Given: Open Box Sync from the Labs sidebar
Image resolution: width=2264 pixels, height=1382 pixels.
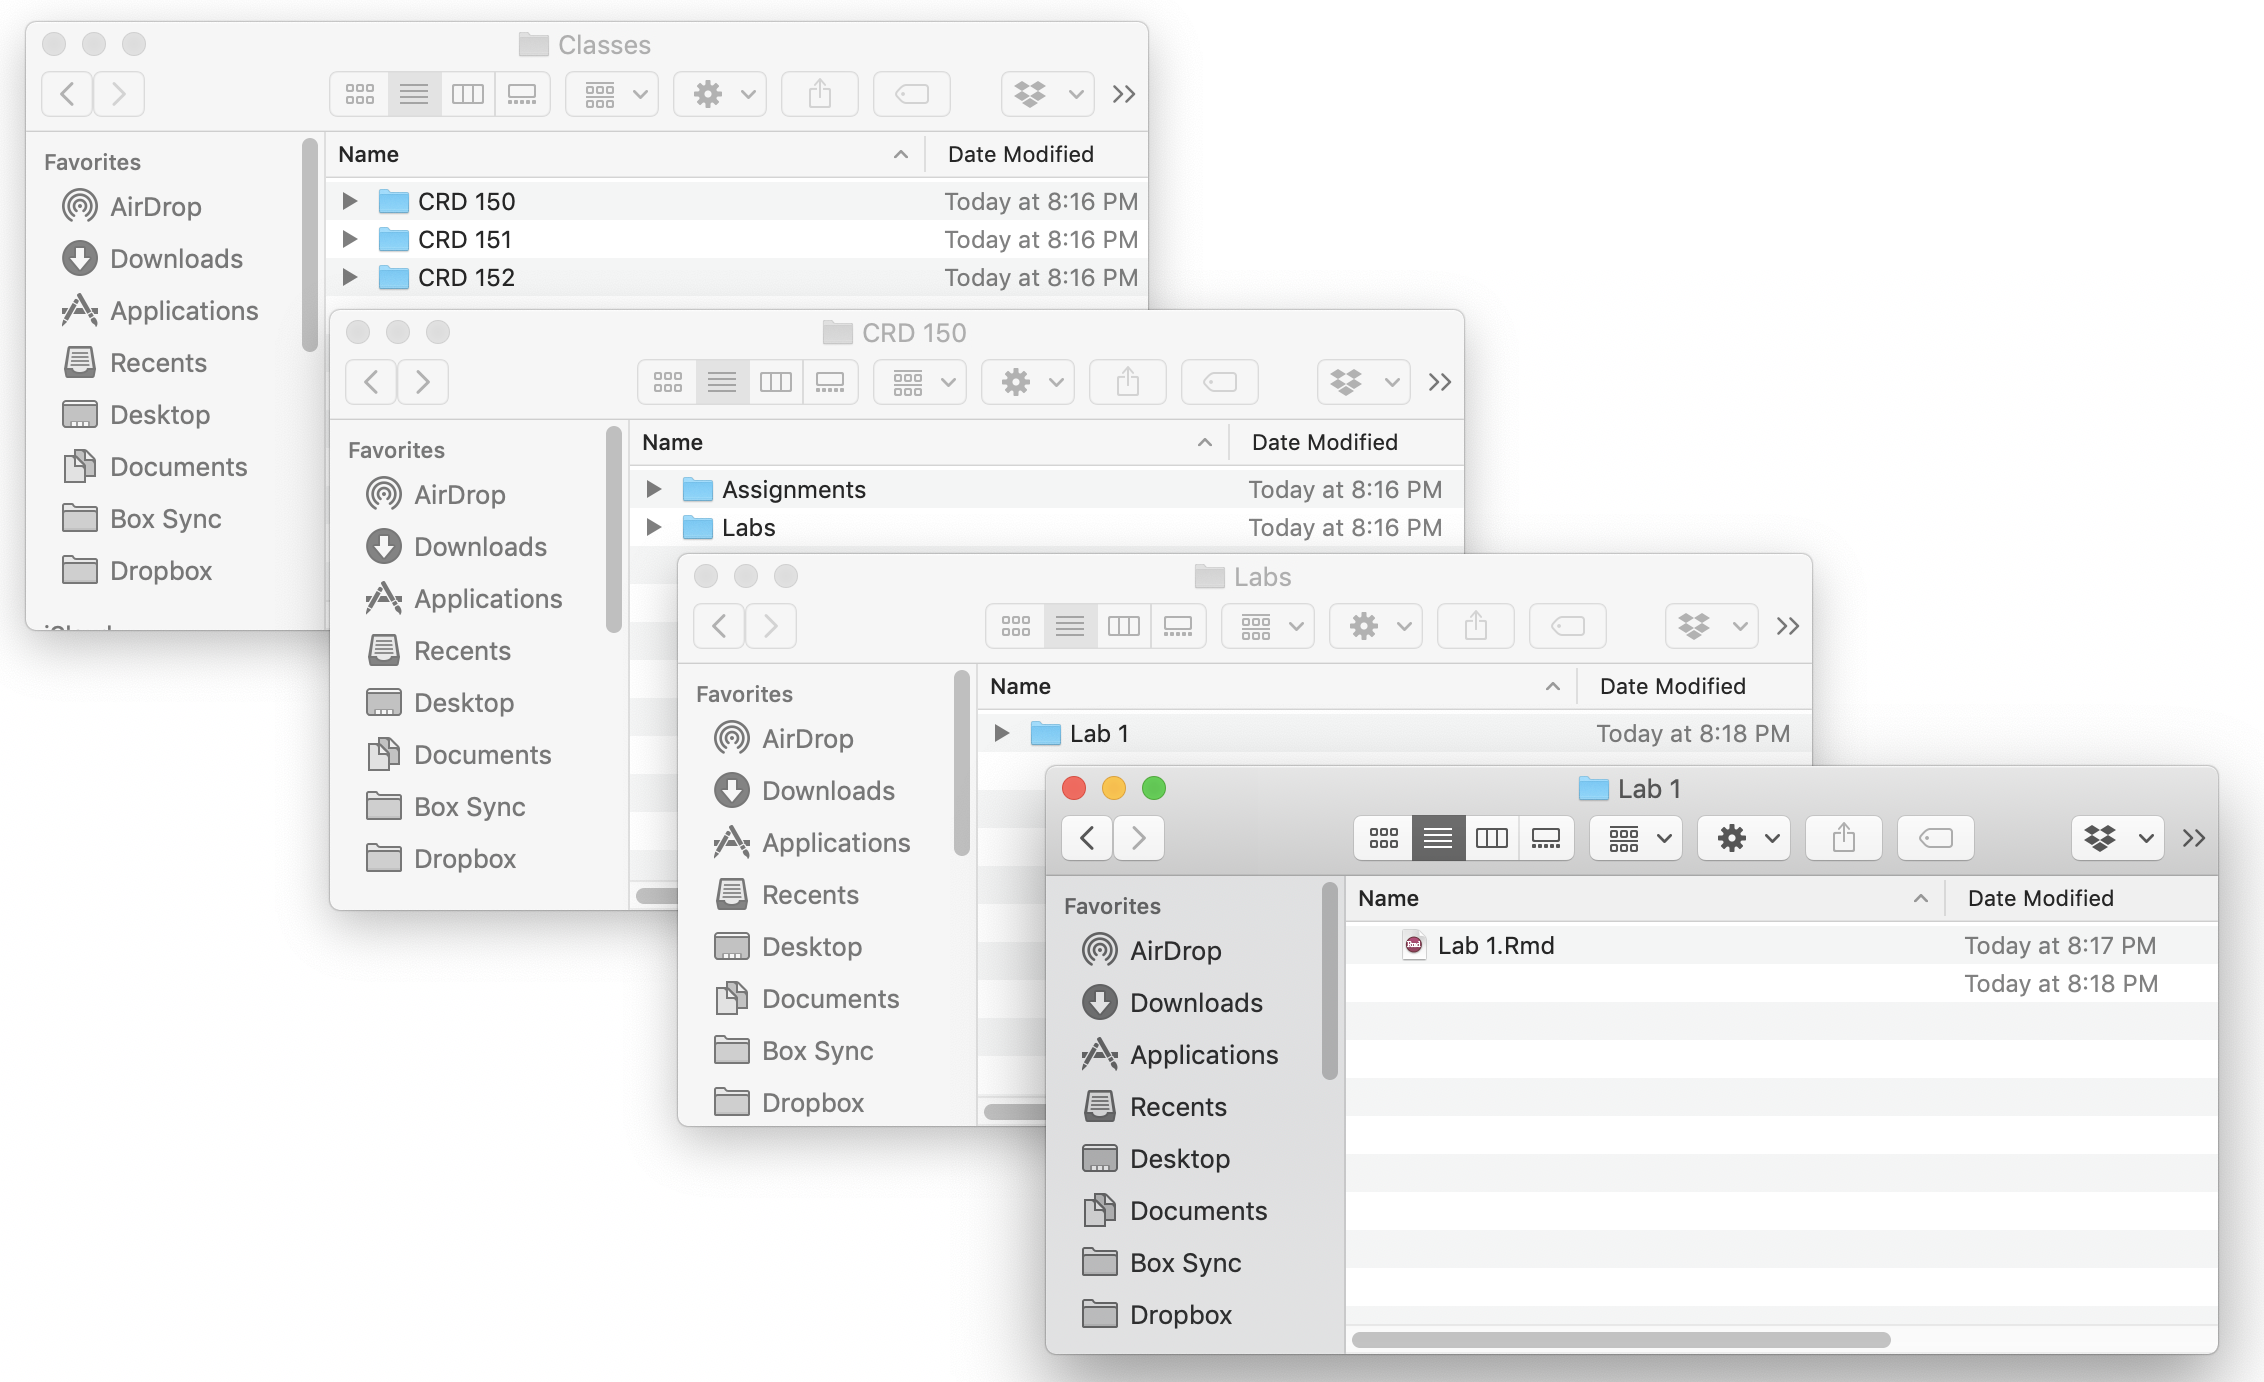Looking at the screenshot, I should click(x=818, y=1050).
